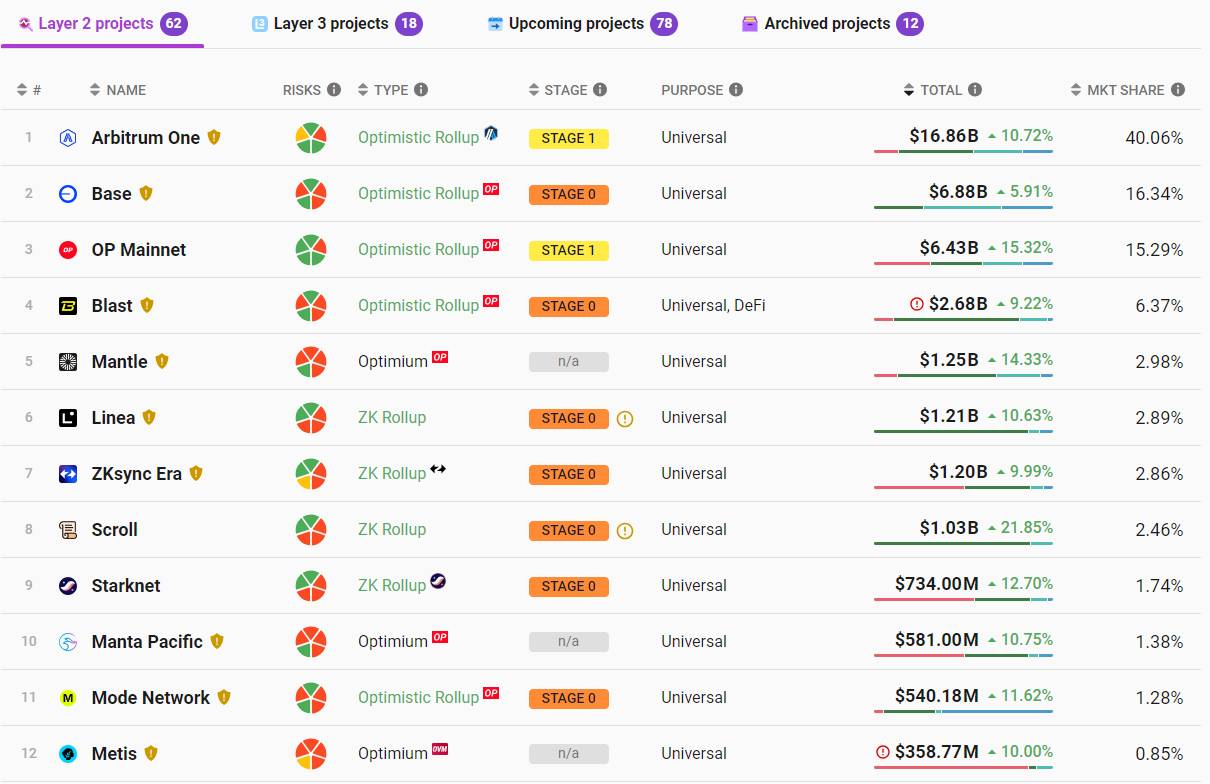Click the warning icon beside Scroll's stage
The width and height of the screenshot is (1210, 784).
(x=625, y=531)
